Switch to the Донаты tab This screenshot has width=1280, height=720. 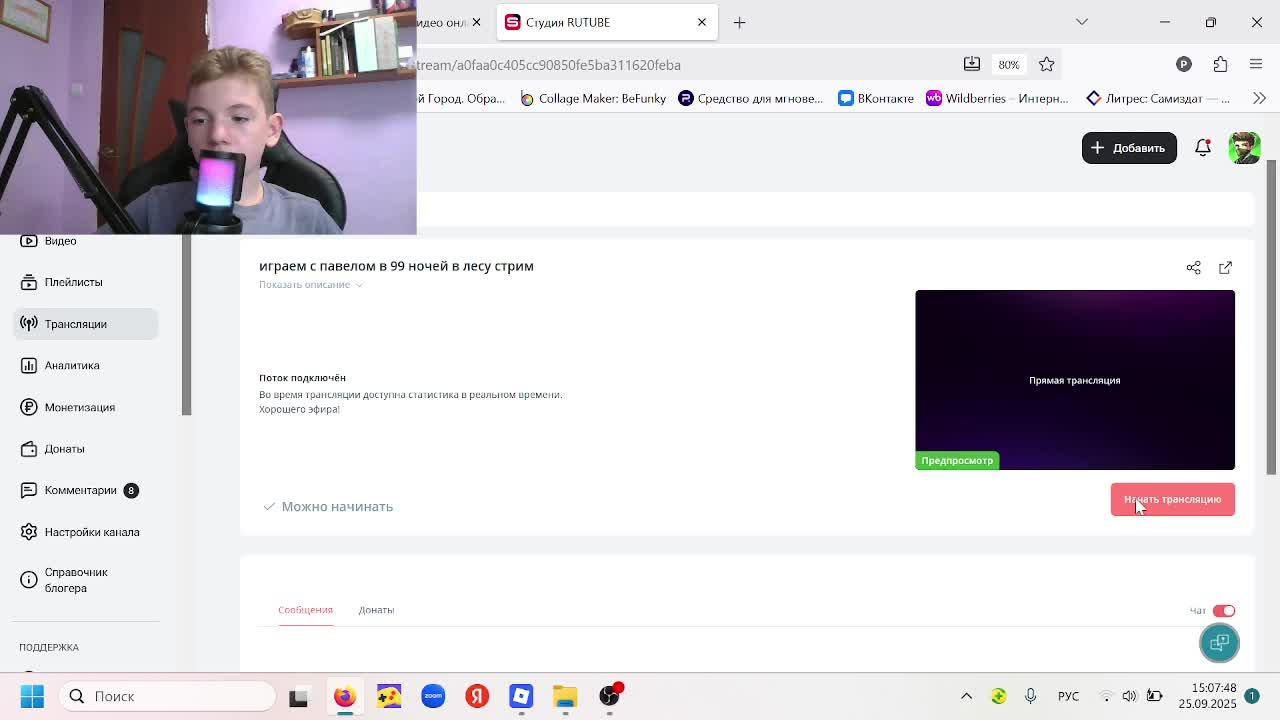click(x=376, y=610)
